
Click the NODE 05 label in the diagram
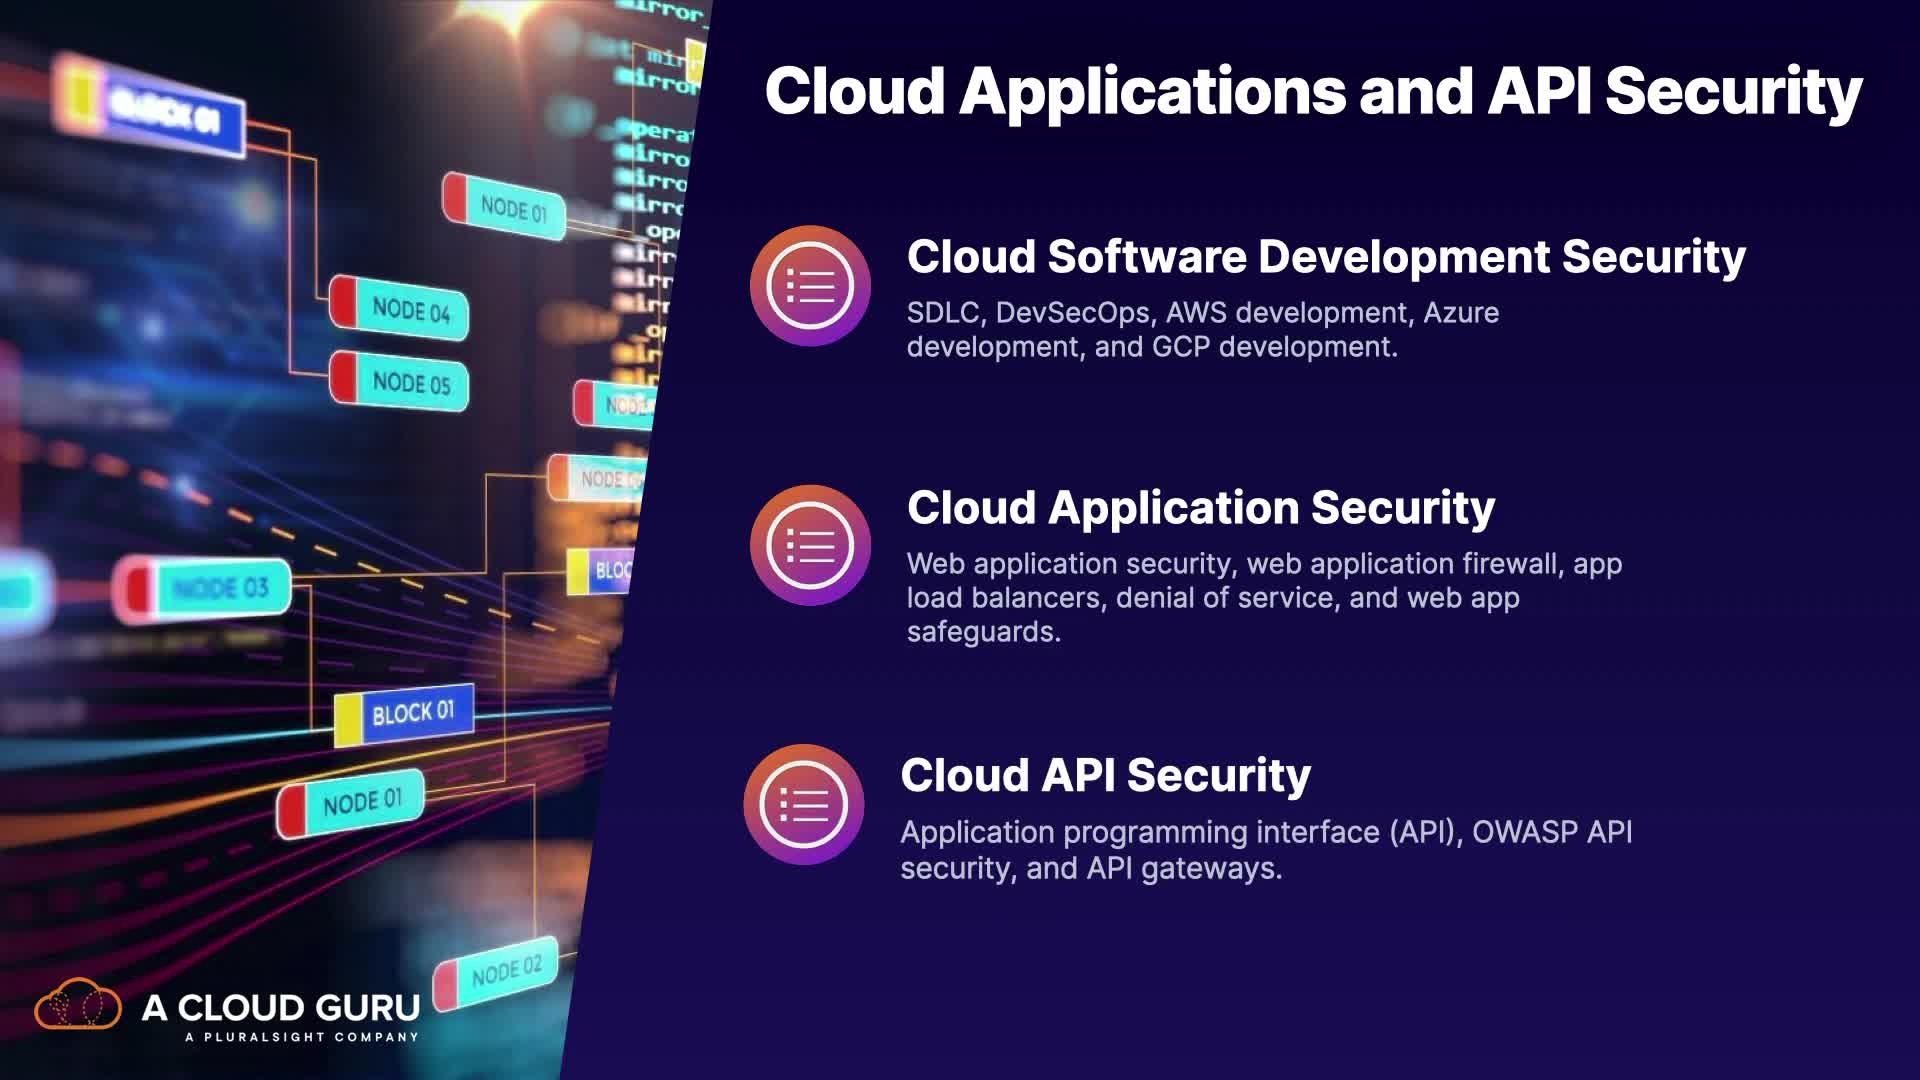tap(410, 382)
